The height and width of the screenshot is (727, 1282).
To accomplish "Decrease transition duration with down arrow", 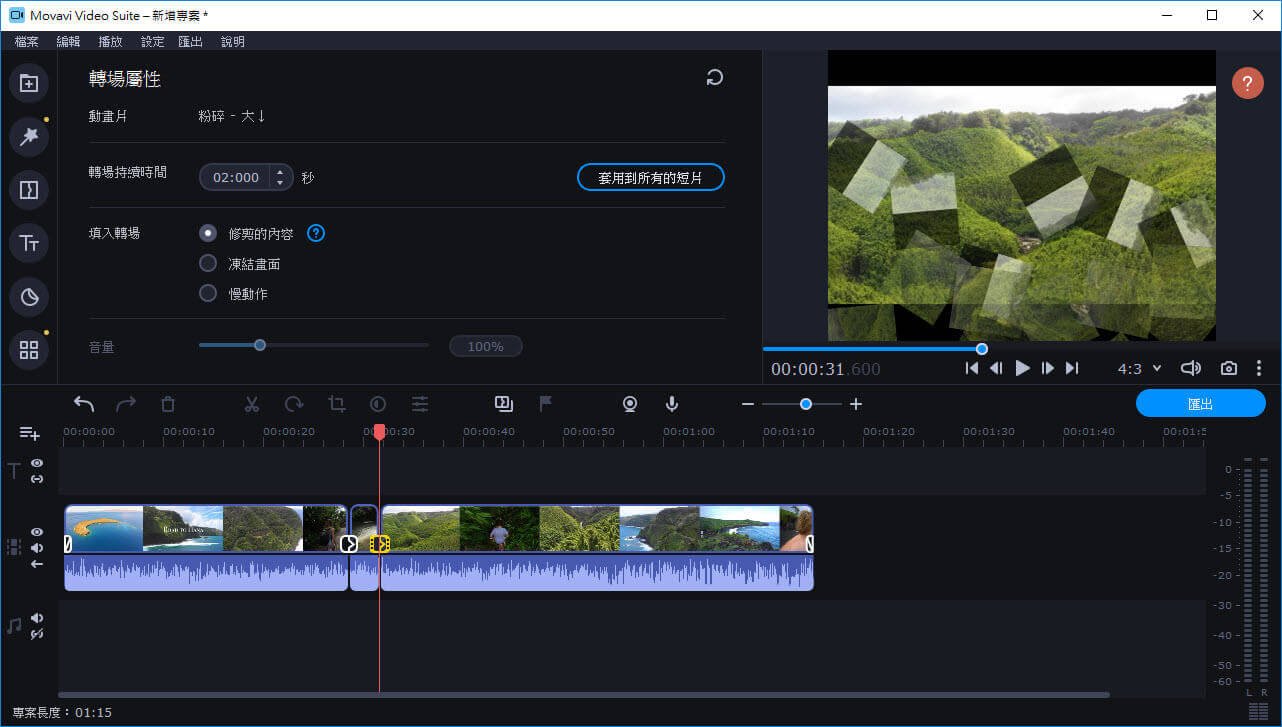I will pos(279,183).
